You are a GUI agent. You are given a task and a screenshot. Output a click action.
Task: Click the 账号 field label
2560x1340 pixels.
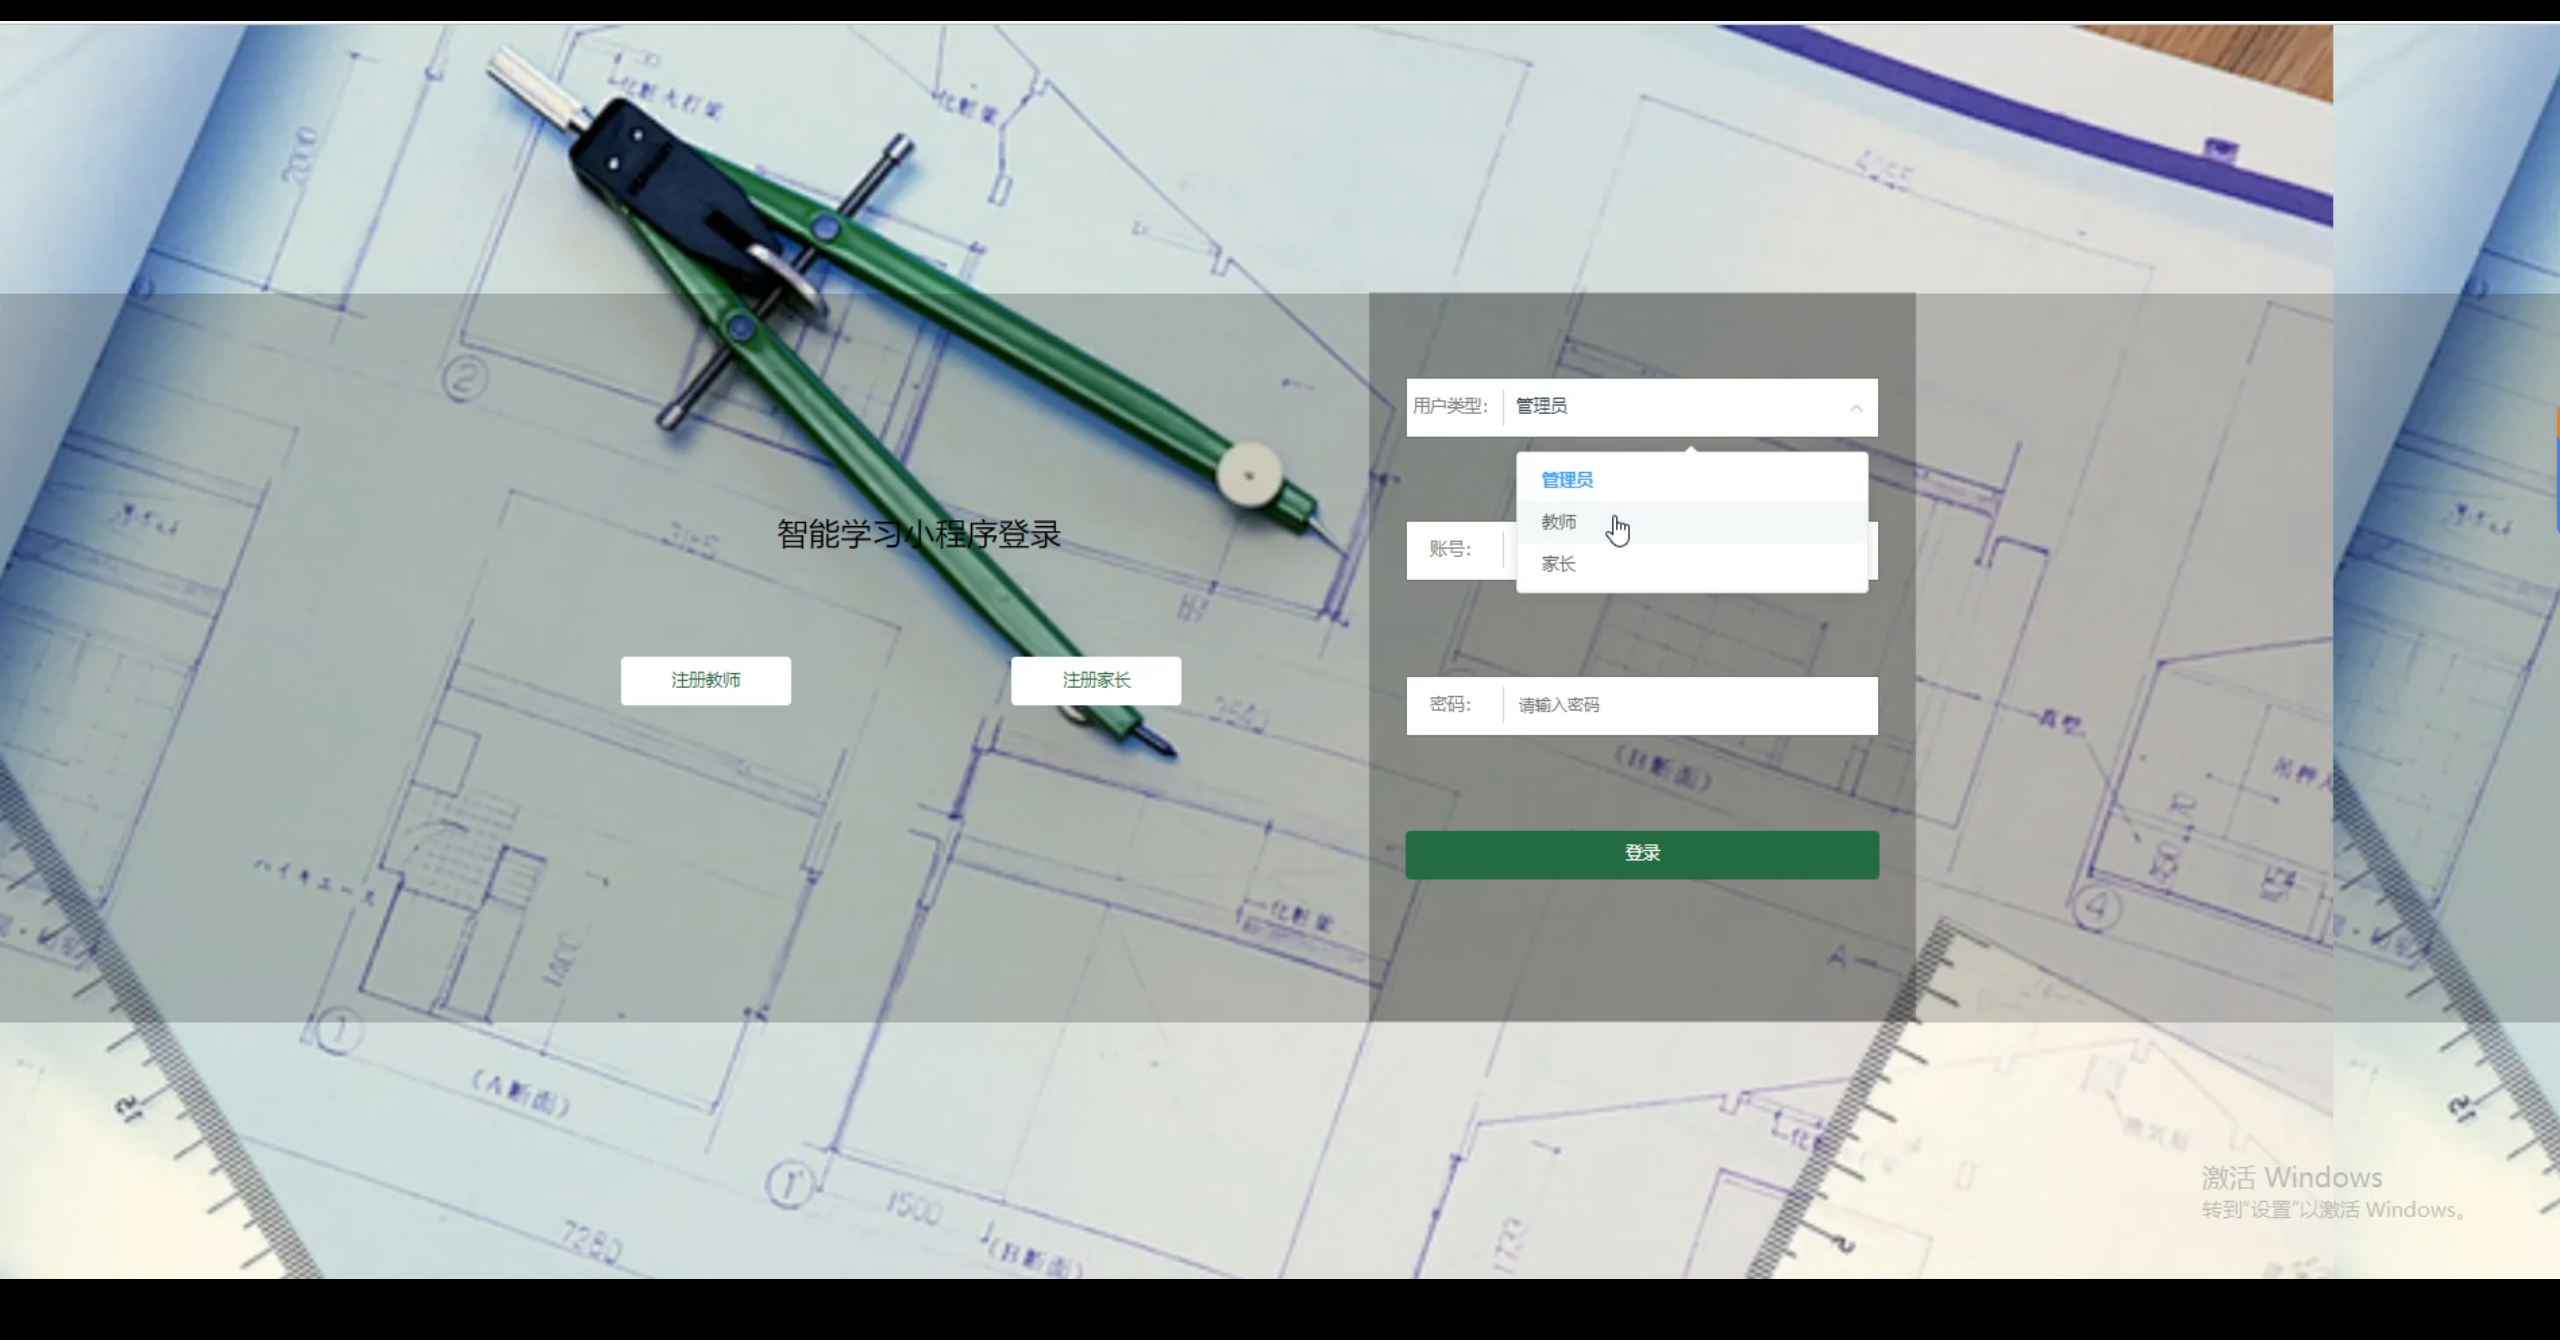[1450, 549]
